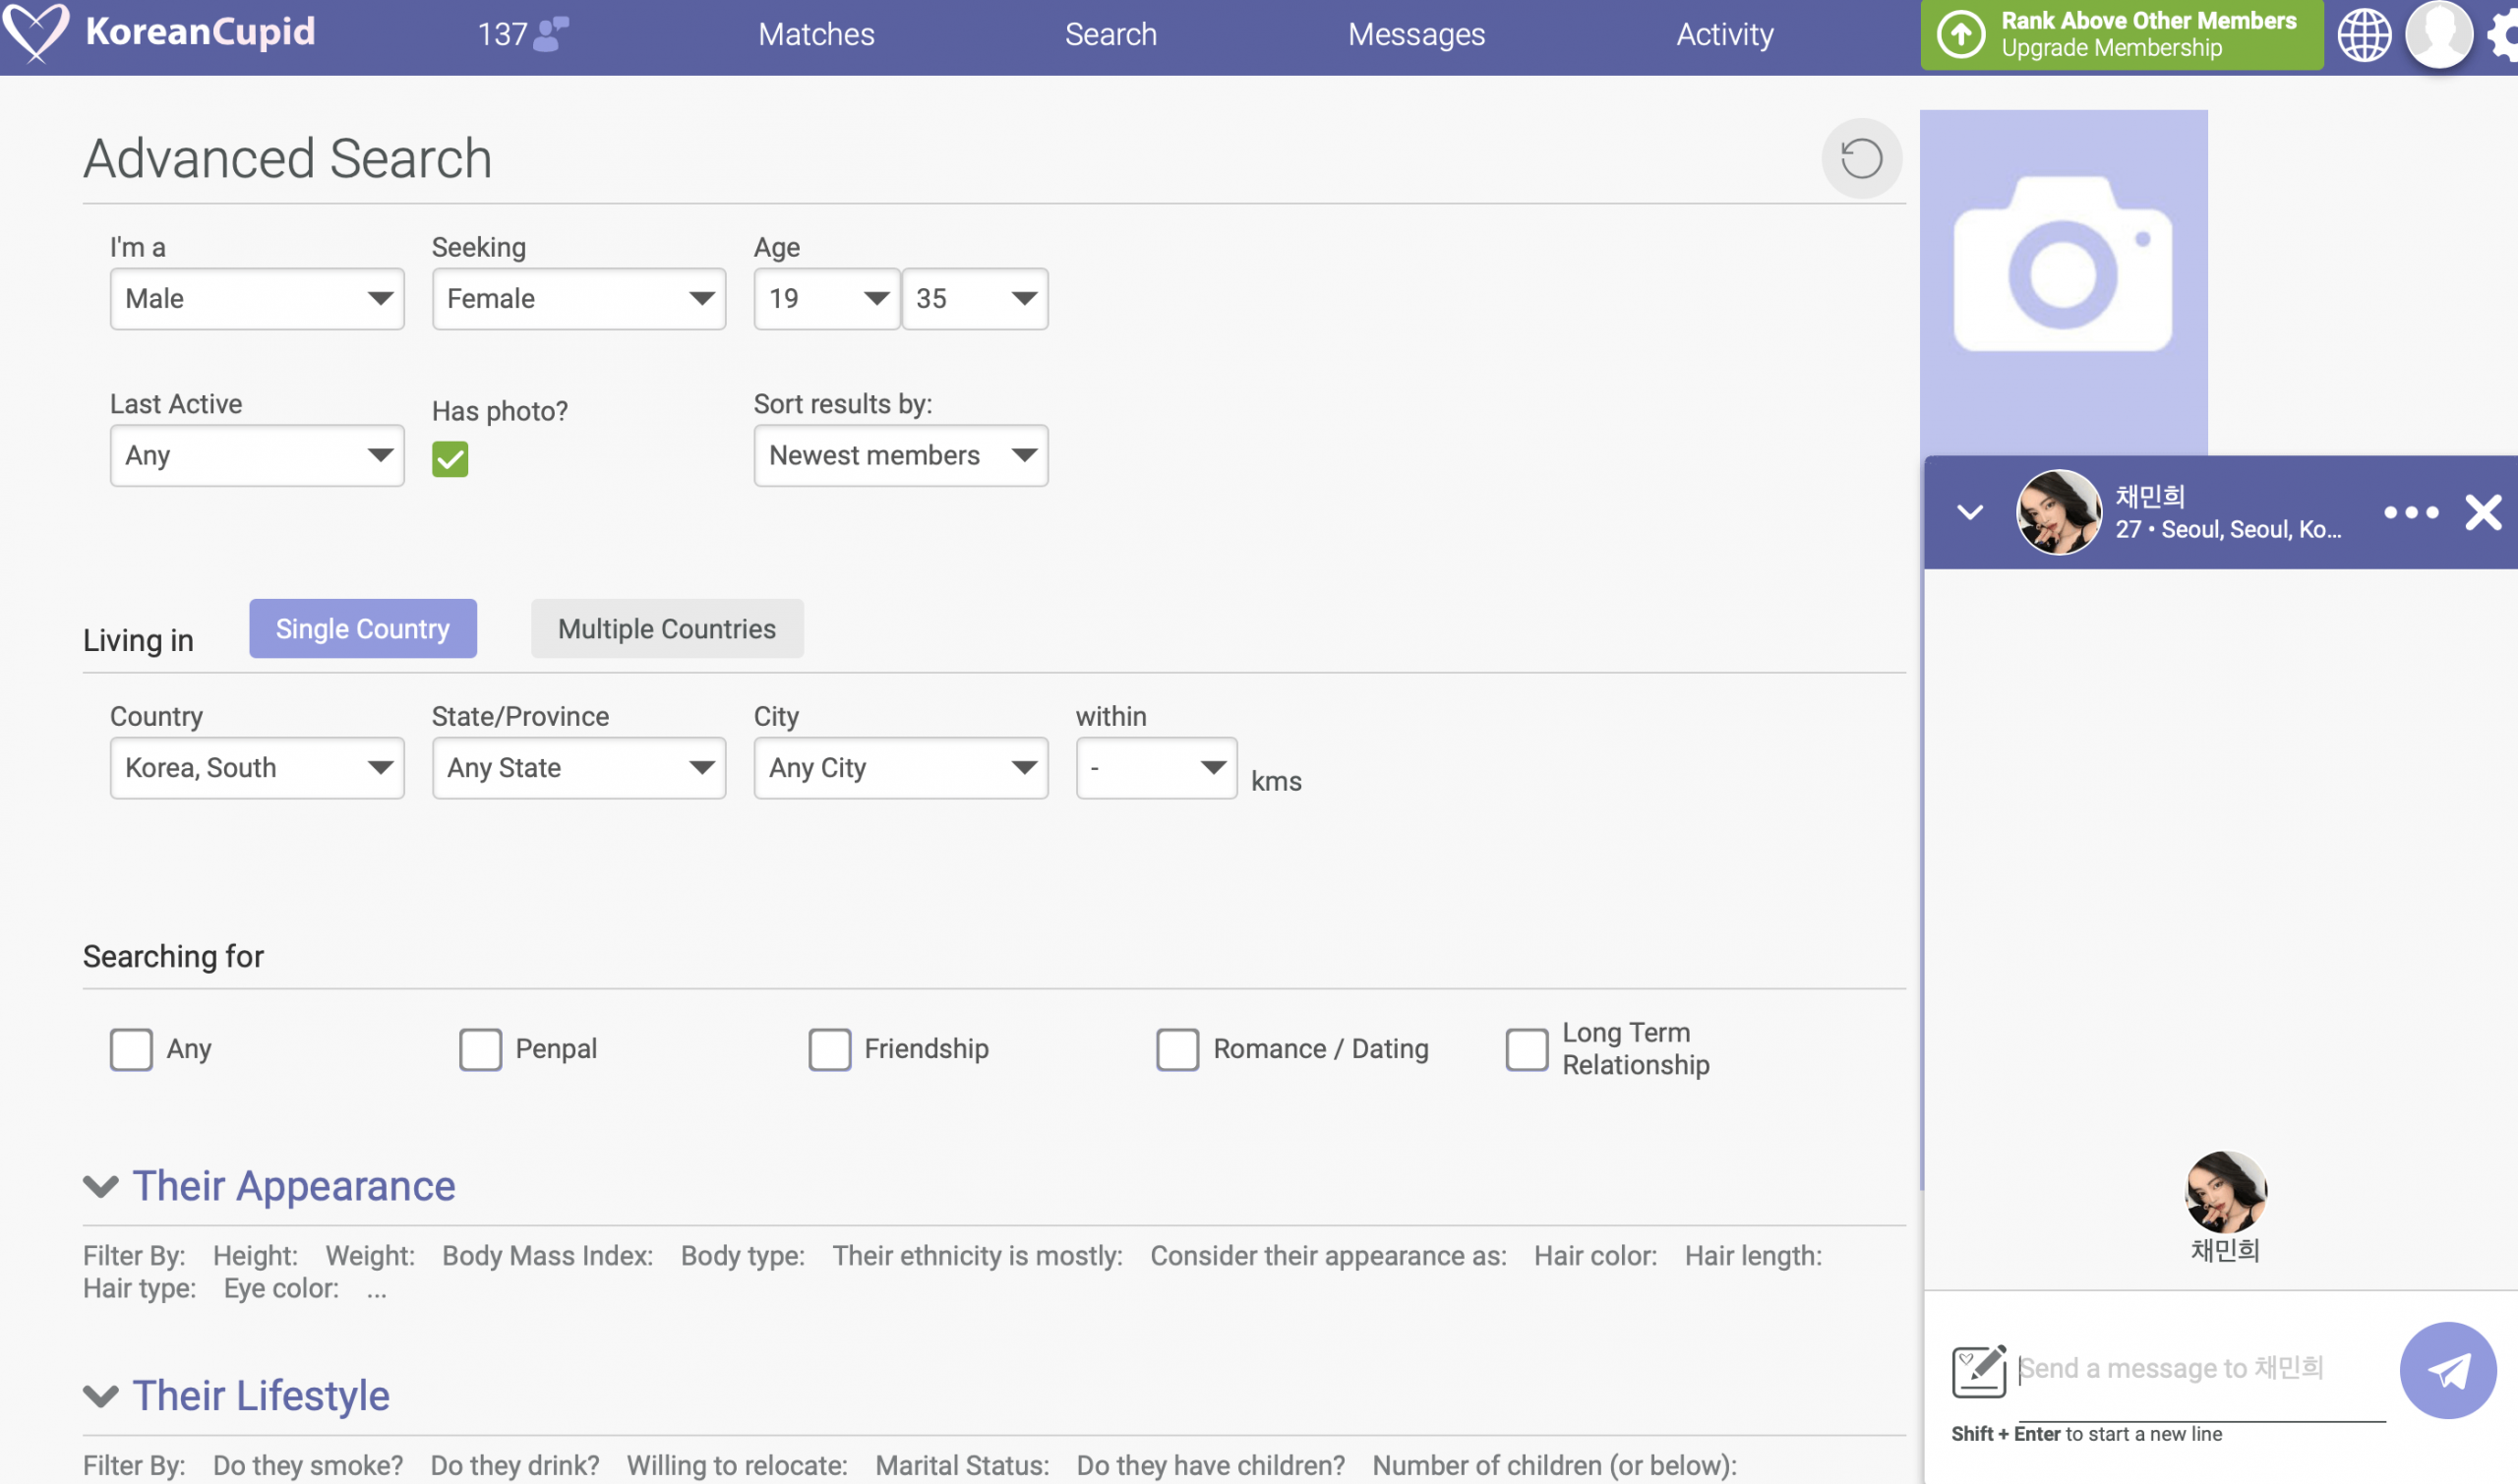Screen dimensions: 2518x1484
Task: Select the Activity navigation tab
Action: point(1724,33)
